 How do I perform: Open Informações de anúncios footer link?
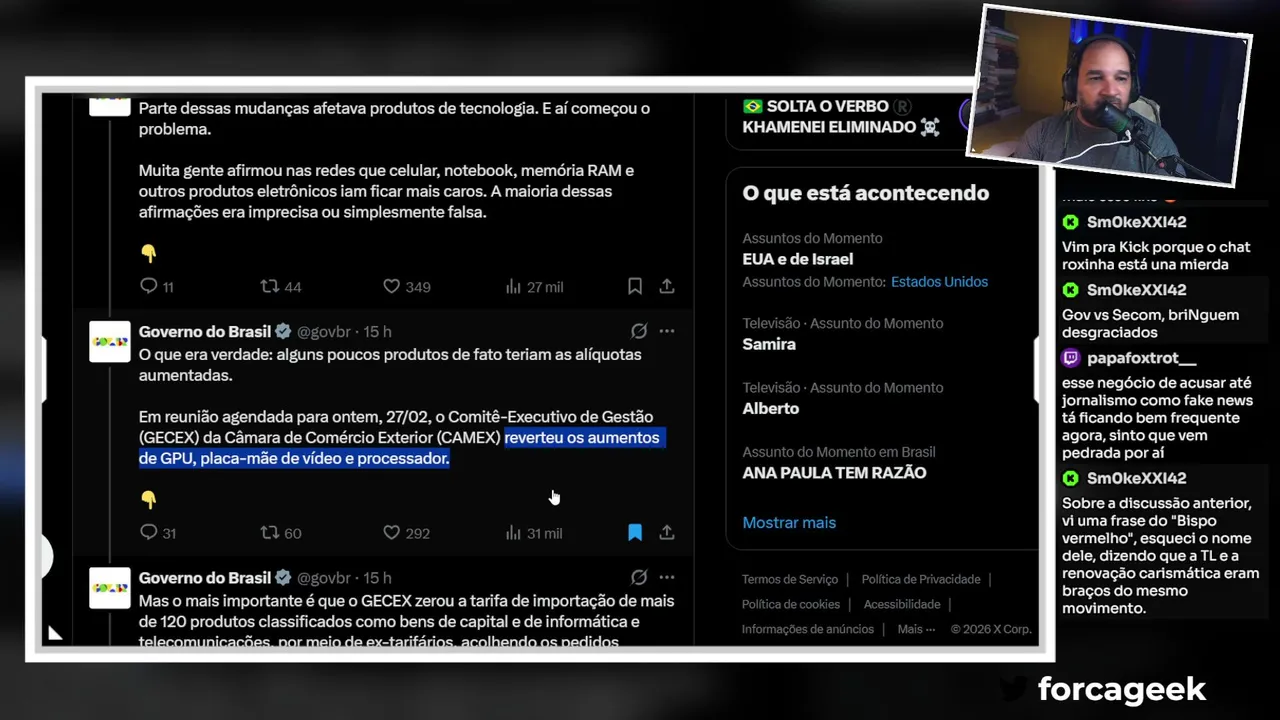point(808,629)
